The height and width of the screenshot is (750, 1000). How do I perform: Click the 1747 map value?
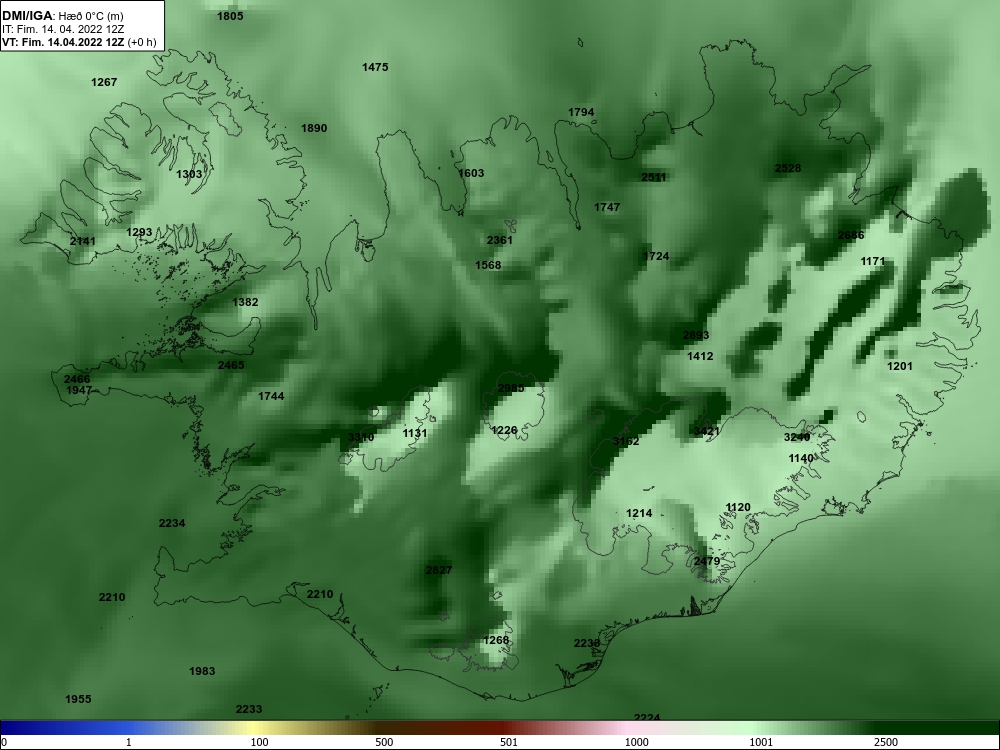(607, 207)
